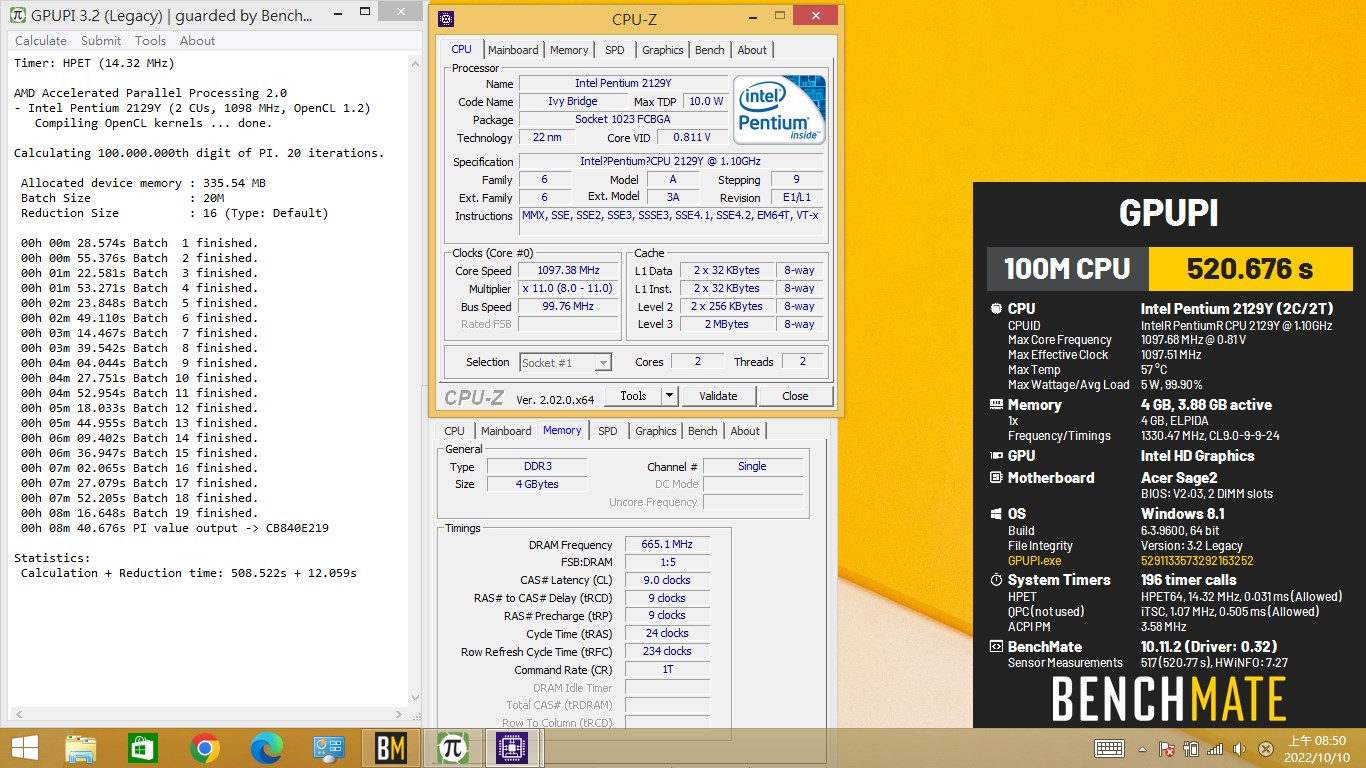Viewport: 1366px width, 768px height.
Task: Switch to BenchMate in the taskbar
Action: 391,748
